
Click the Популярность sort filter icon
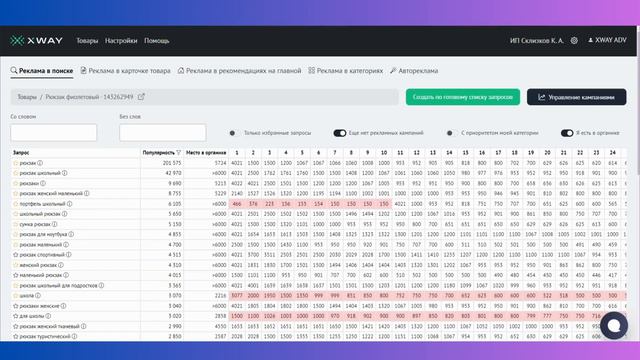click(178, 153)
